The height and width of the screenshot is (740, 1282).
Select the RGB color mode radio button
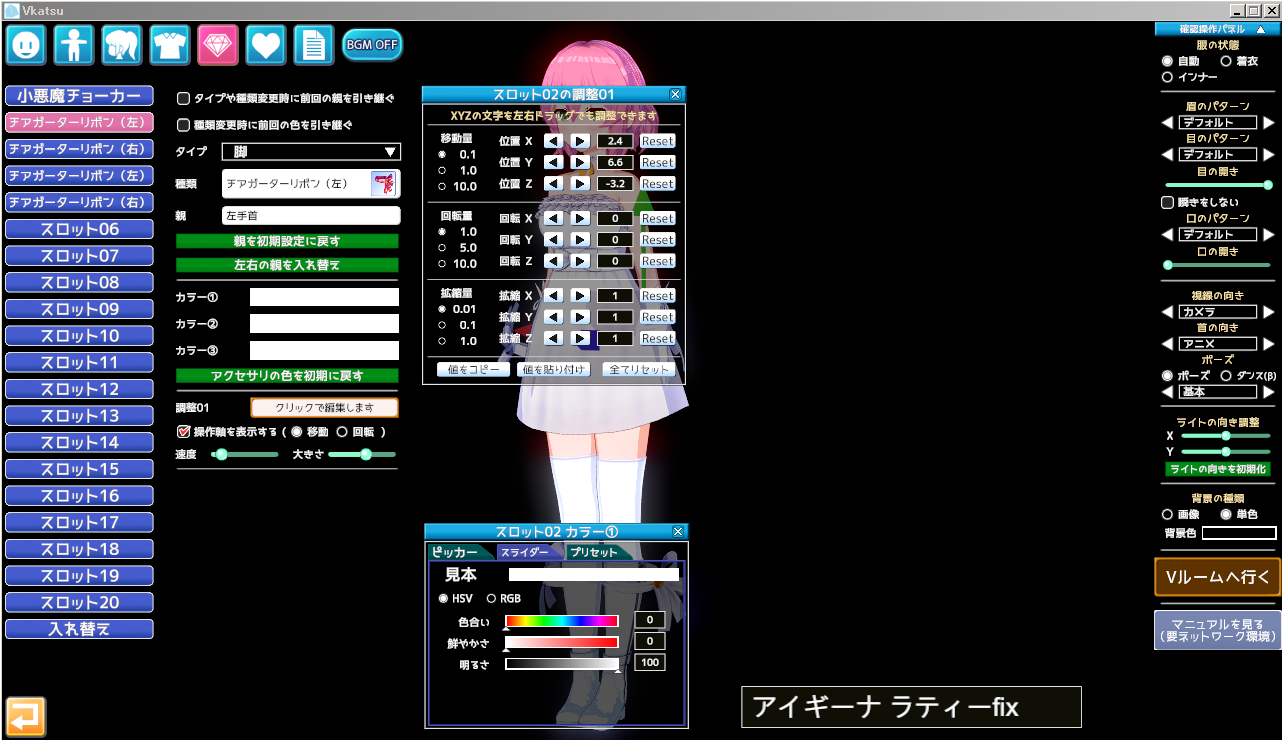tap(491, 599)
